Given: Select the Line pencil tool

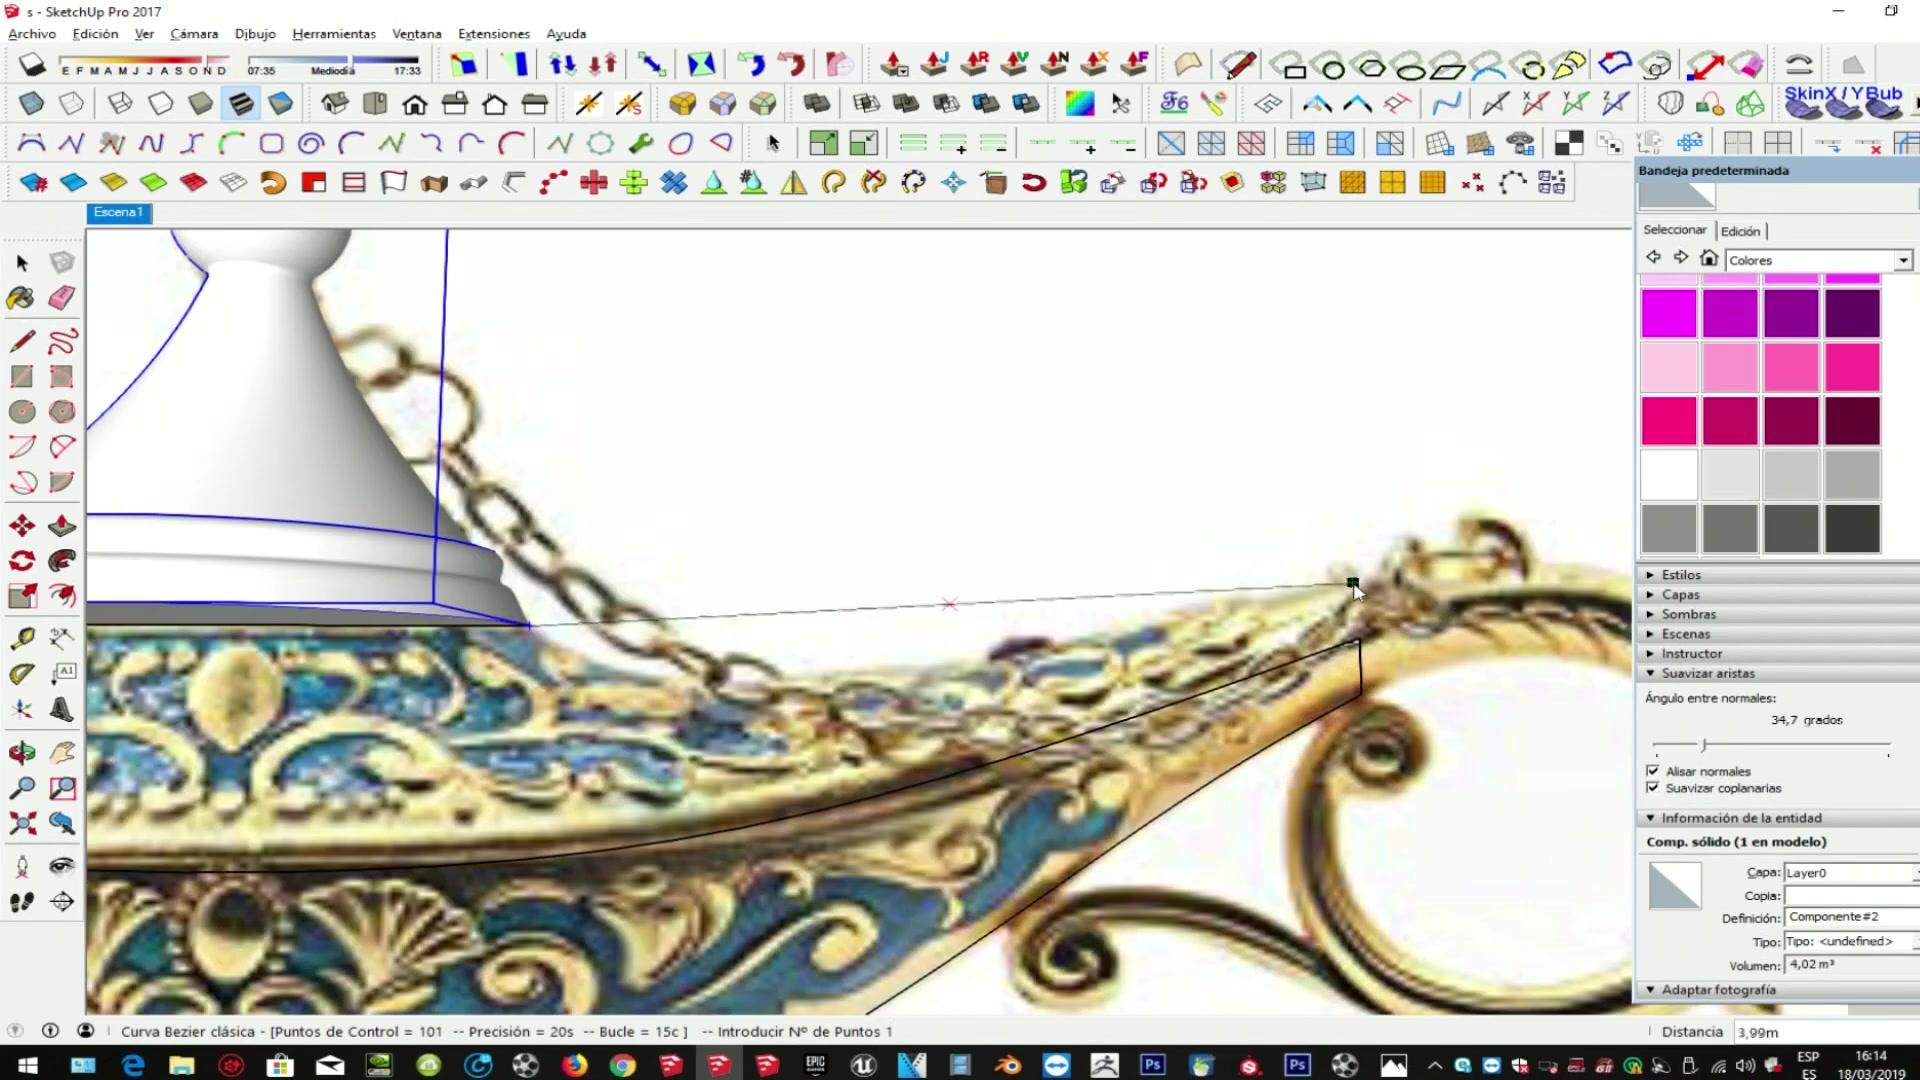Looking at the screenshot, I should [x=22, y=341].
